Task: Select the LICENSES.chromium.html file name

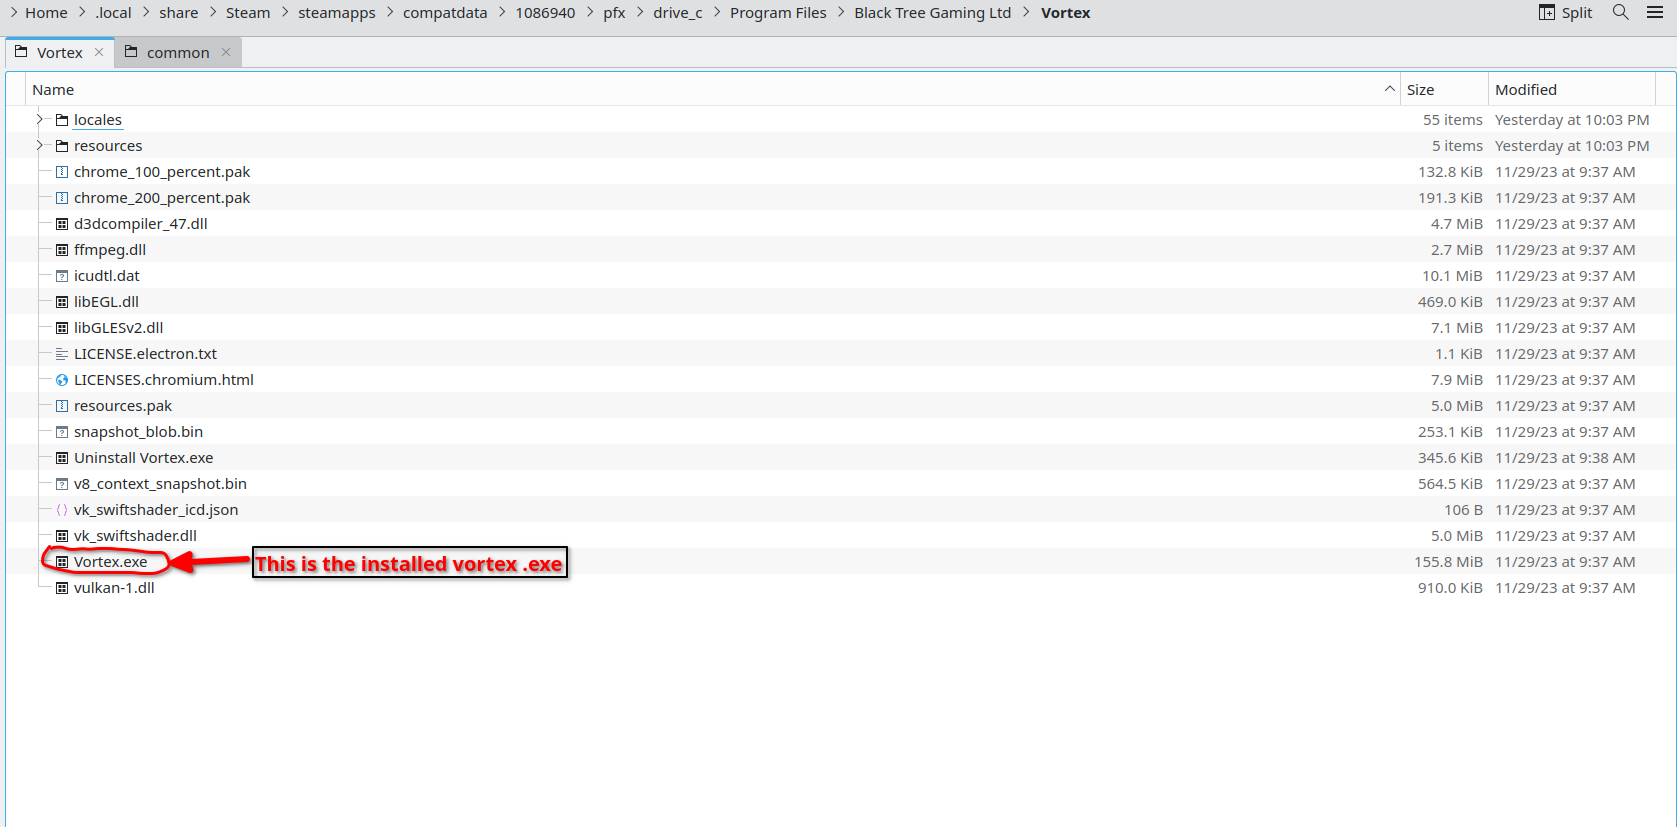Action: coord(164,380)
